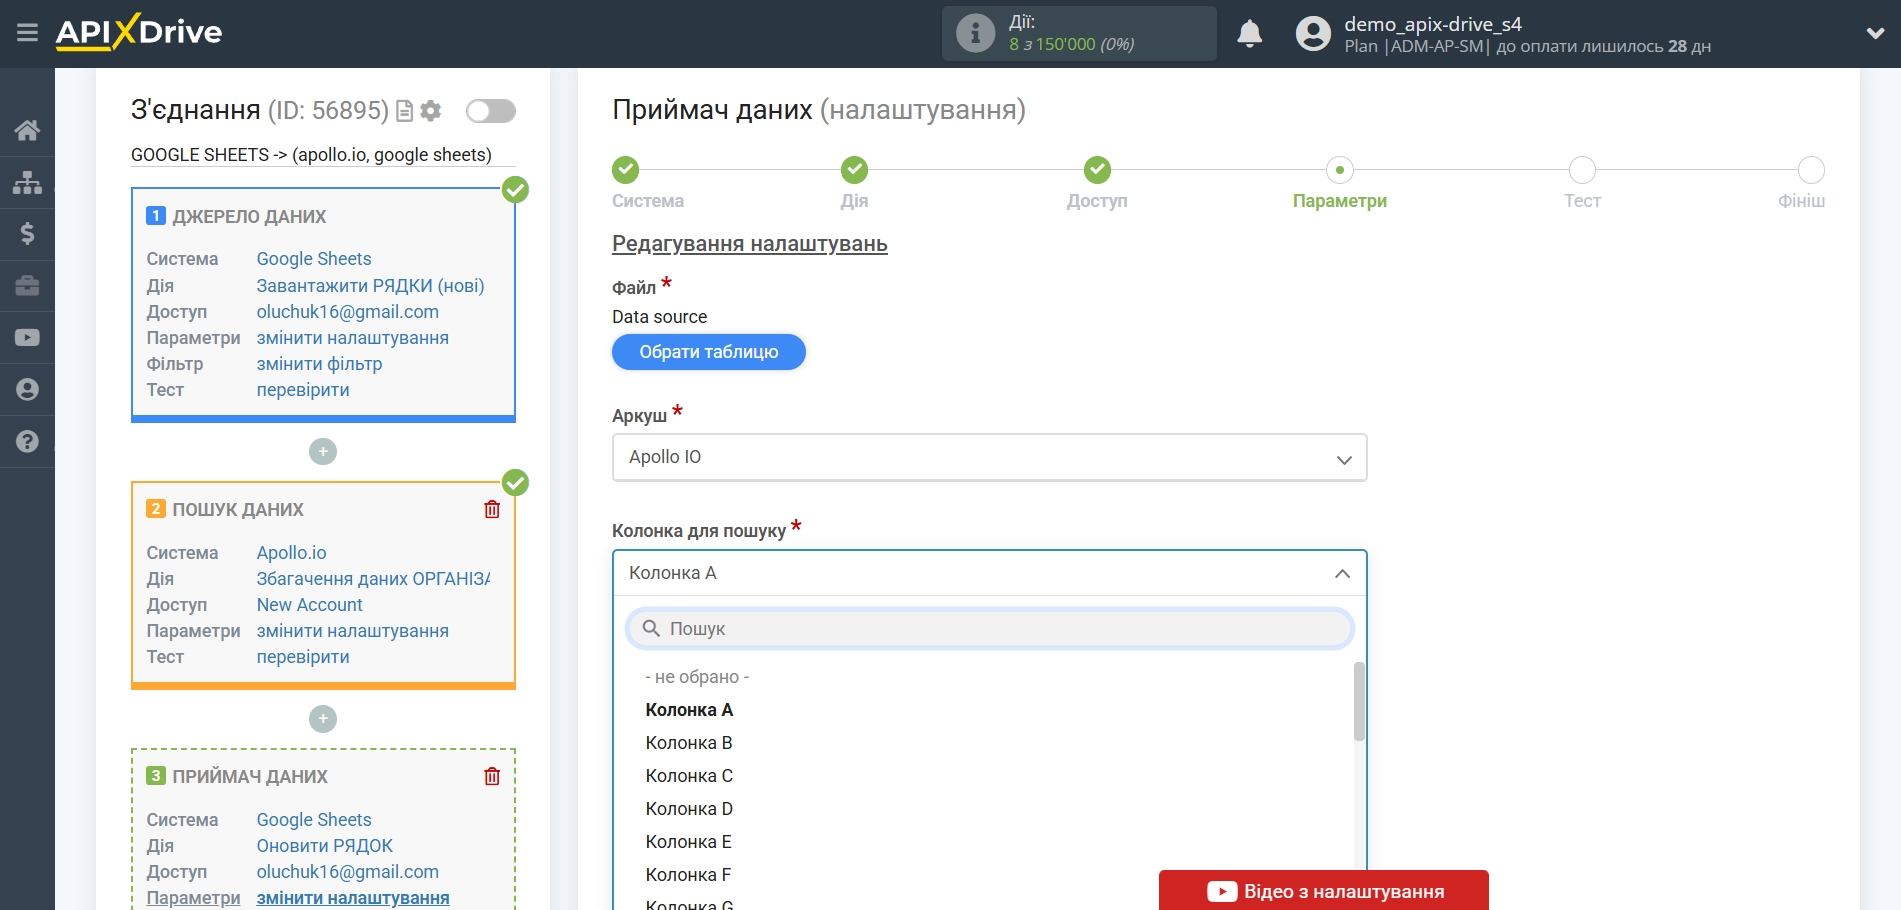The height and width of the screenshot is (910, 1901).
Task: Open the Help question mark icon
Action: tap(27, 441)
